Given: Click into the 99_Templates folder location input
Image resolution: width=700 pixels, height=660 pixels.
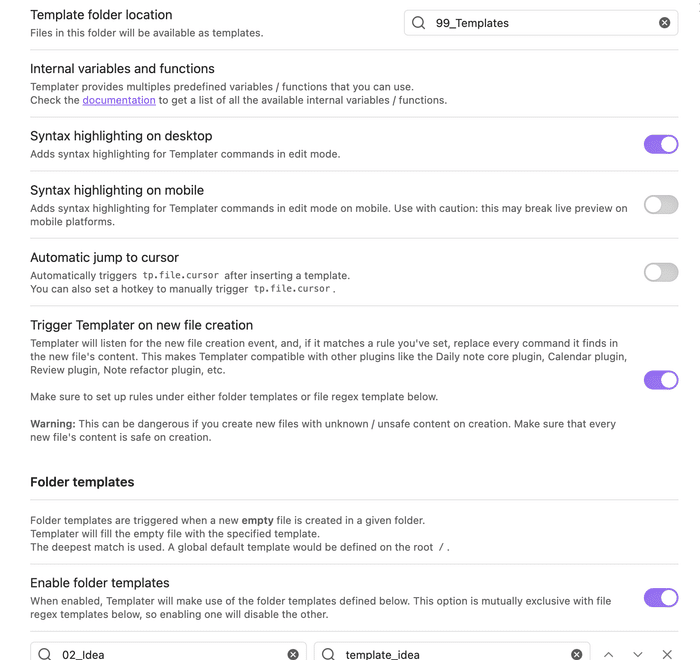Looking at the screenshot, I should coord(540,23).
